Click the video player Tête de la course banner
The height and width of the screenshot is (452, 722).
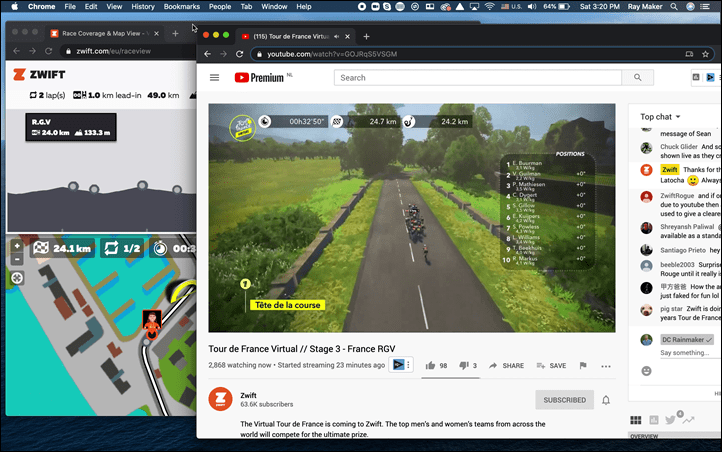point(287,305)
